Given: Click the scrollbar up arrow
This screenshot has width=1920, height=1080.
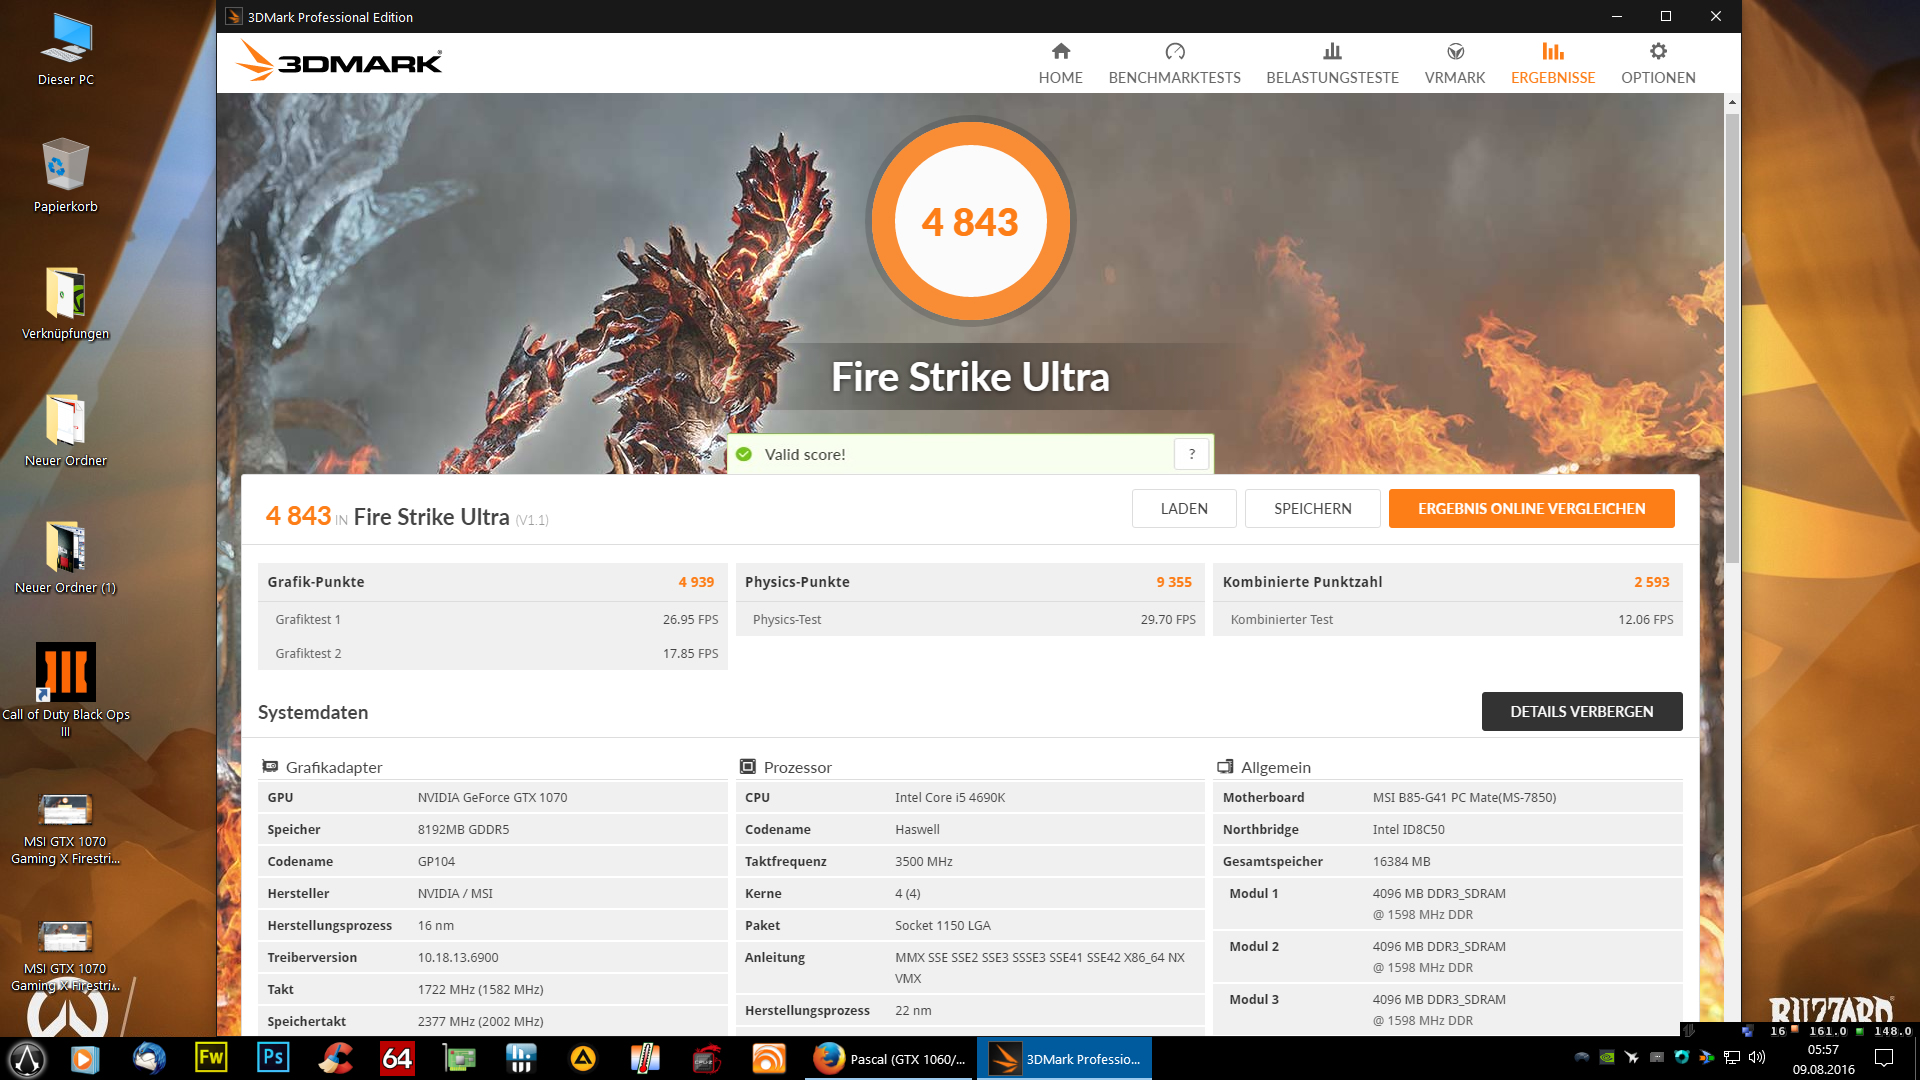Looking at the screenshot, I should 1732,102.
